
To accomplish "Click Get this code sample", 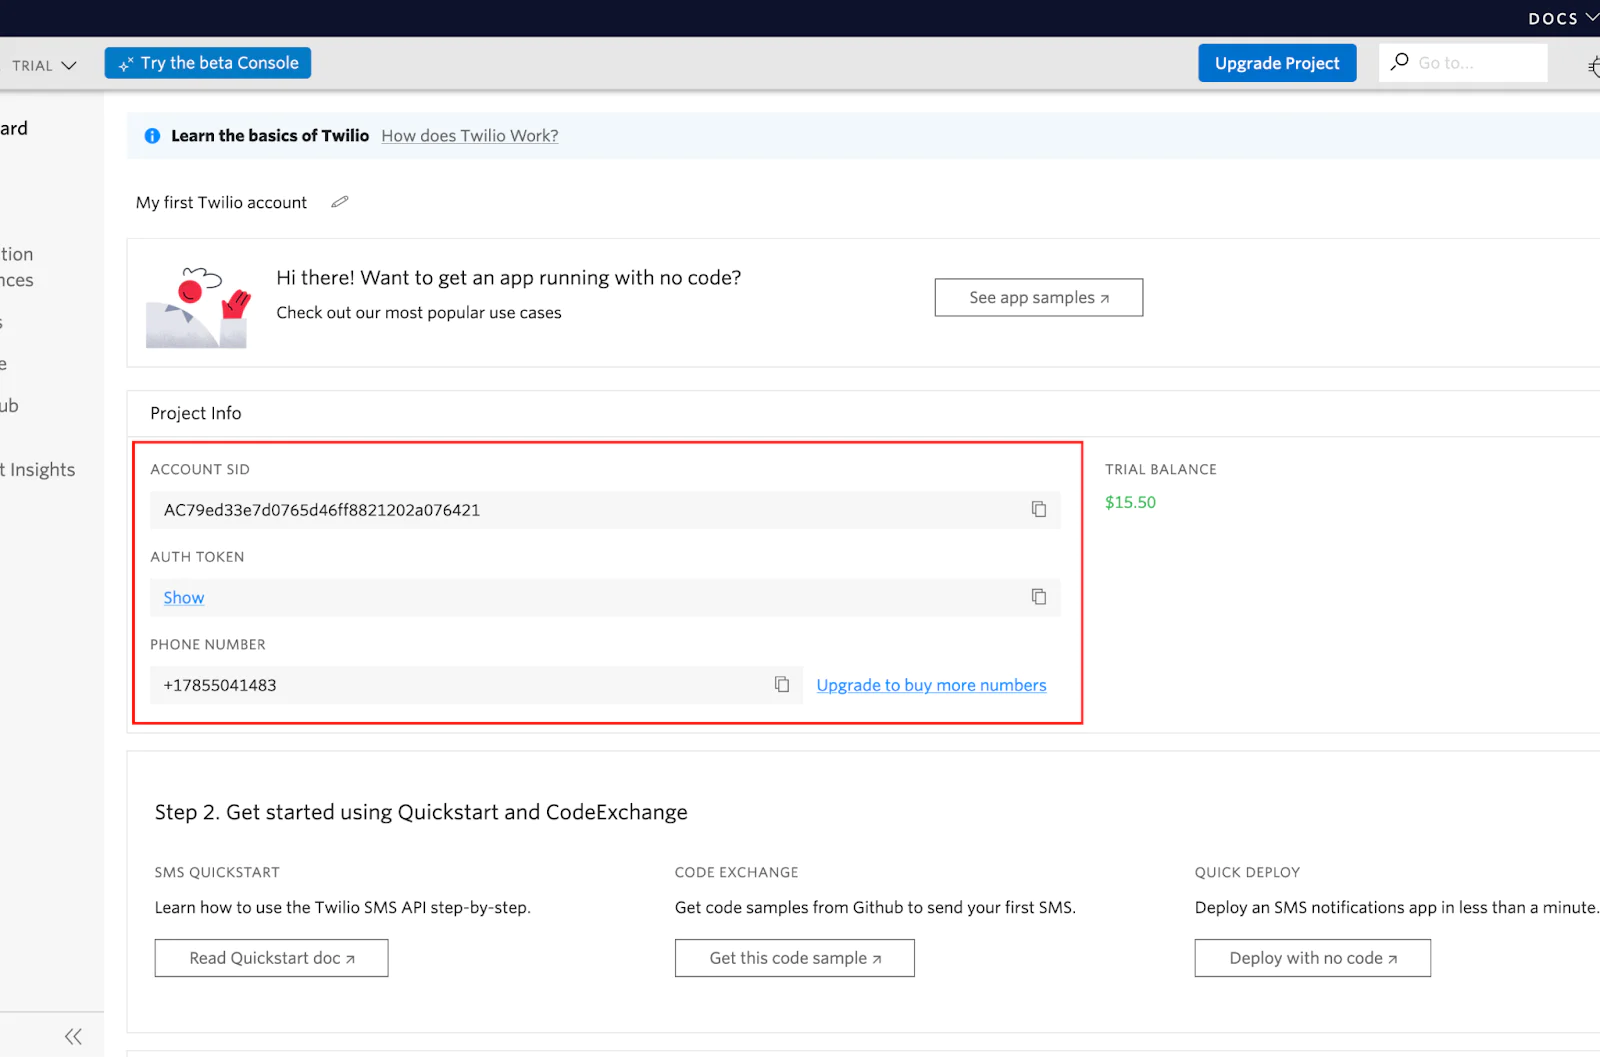I will point(794,958).
